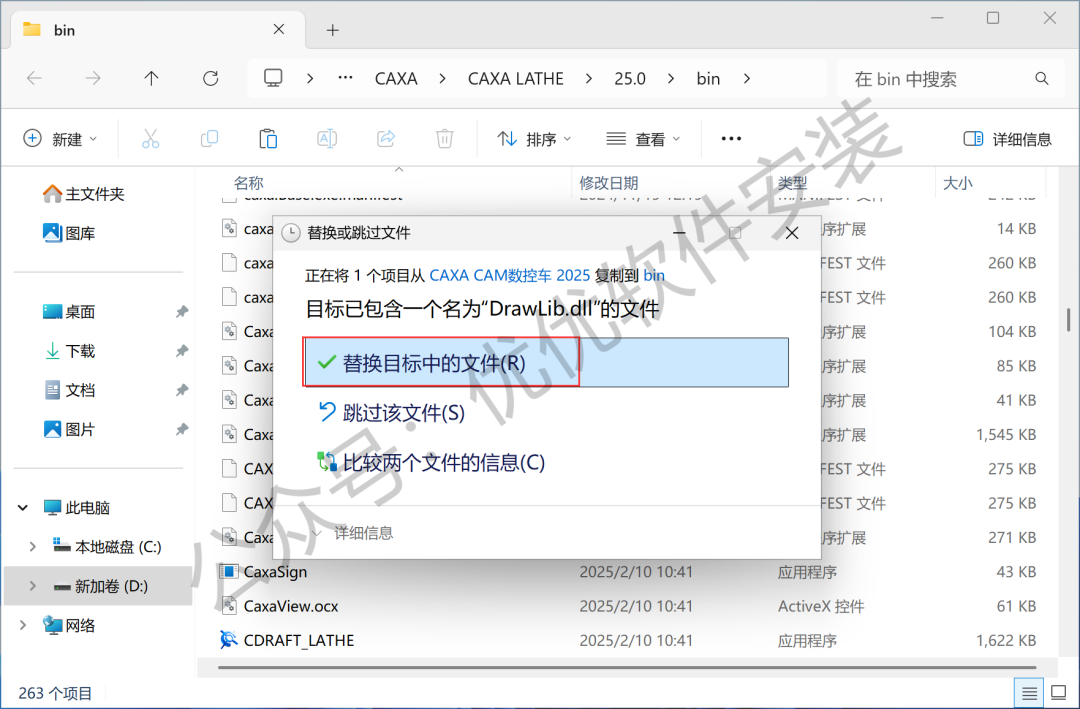
Task: Open the New dropdown menu
Action: 61,138
